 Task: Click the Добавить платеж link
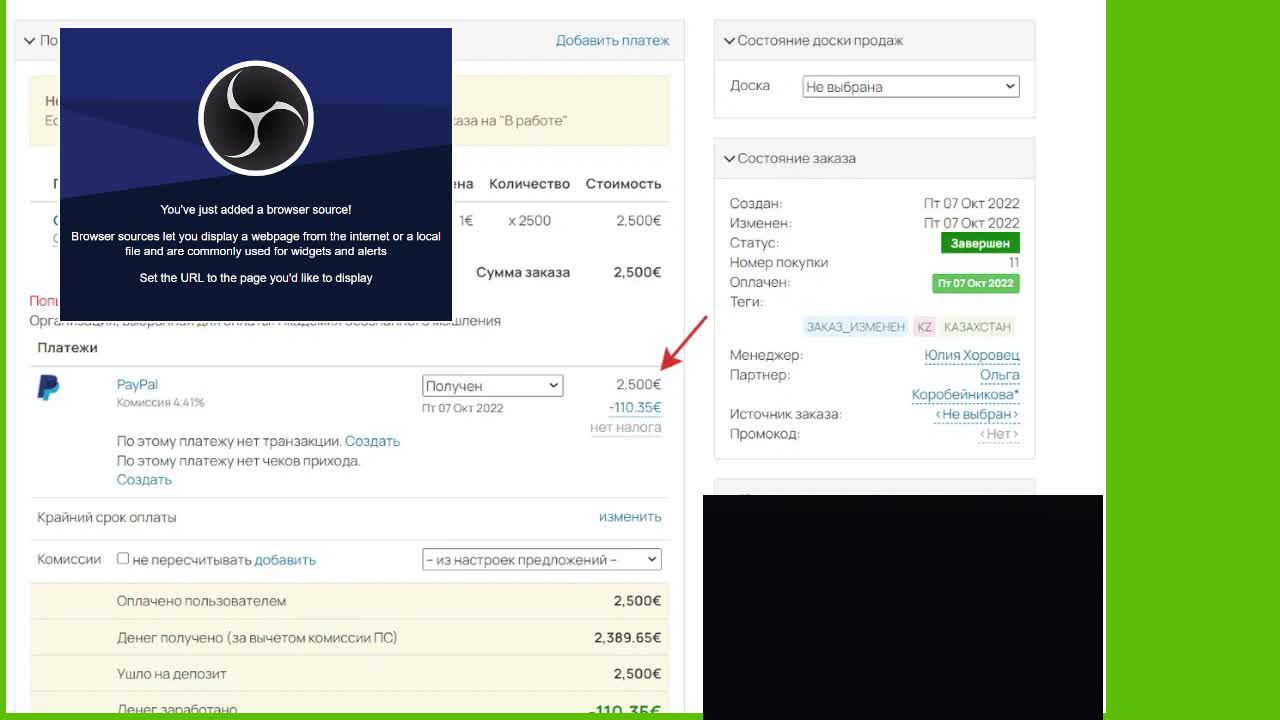point(613,41)
